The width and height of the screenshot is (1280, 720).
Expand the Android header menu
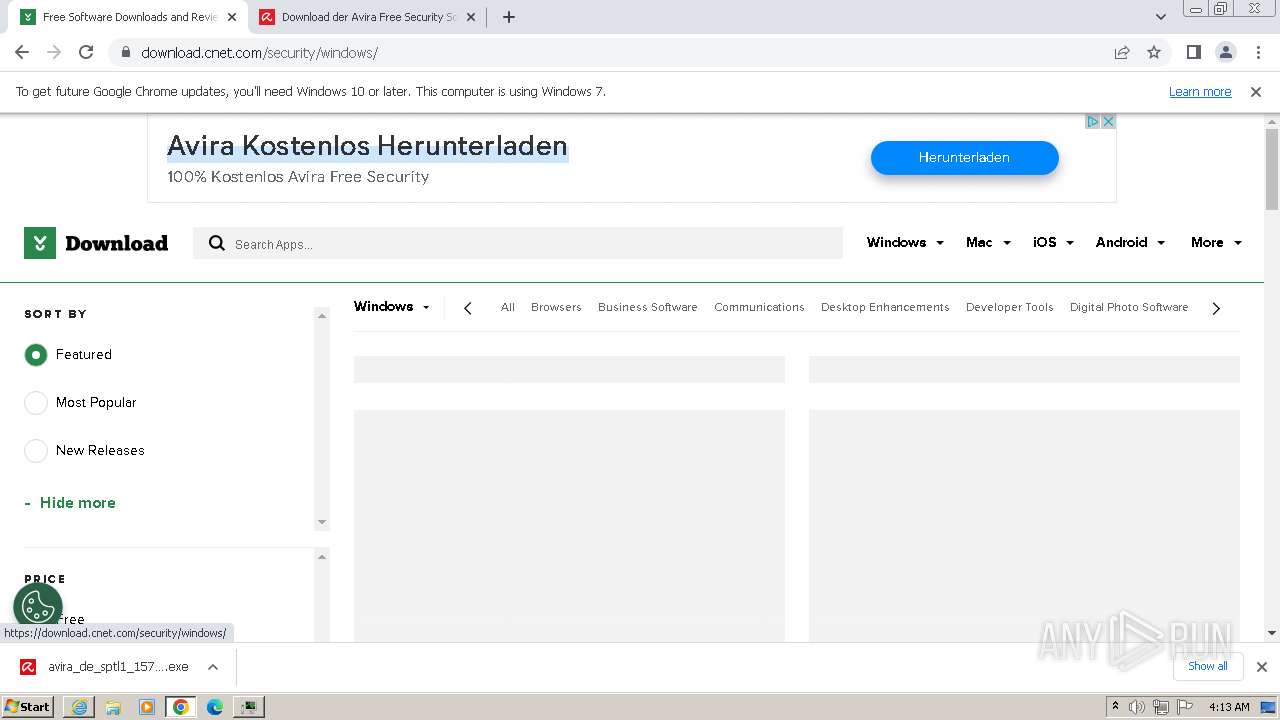click(1130, 242)
